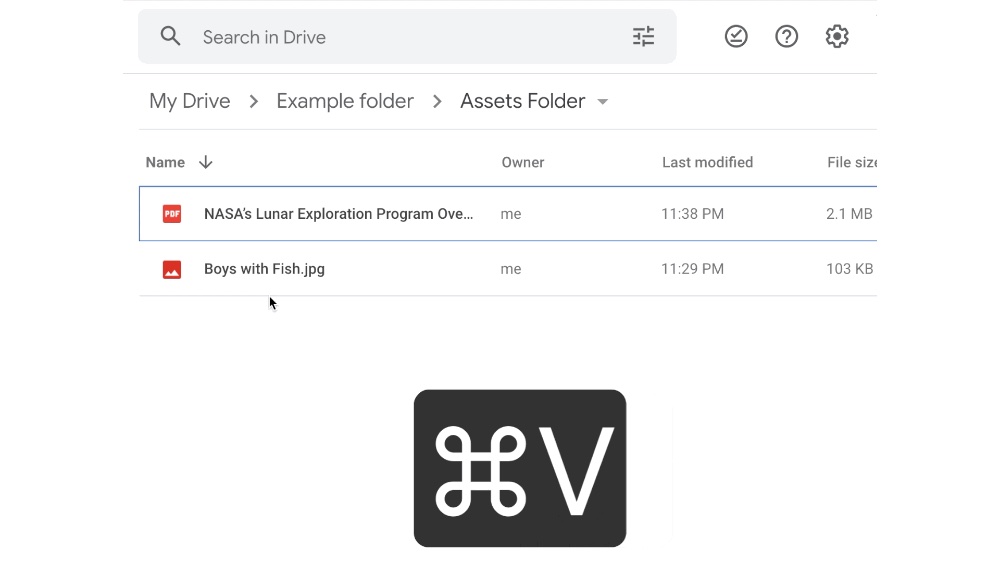Sort by File size column header

click(x=851, y=162)
